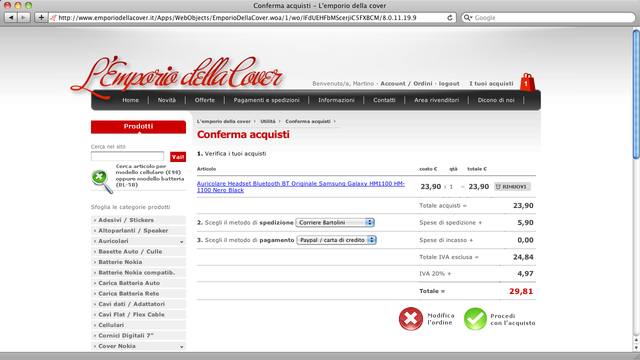640x360 pixels.
Task: Reload the page using refresh icon
Action: [x=450, y=18]
